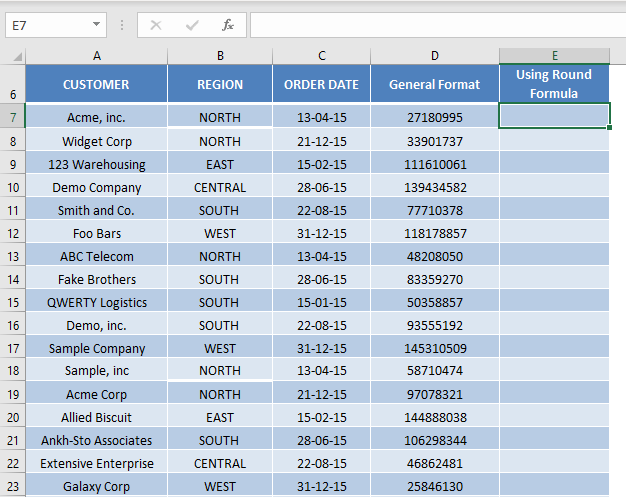Image resolution: width=626 pixels, height=497 pixels.
Task: Select order date in Widget Corp row
Action: [x=321, y=141]
